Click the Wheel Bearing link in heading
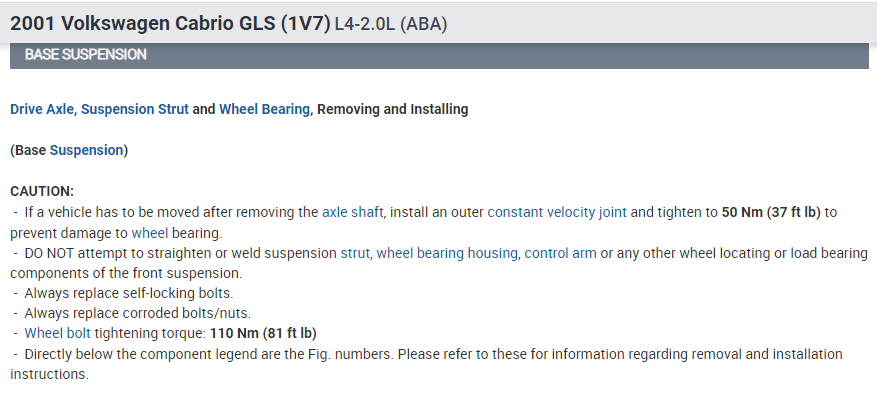Screen dimensions: 877x400 click(x=264, y=109)
